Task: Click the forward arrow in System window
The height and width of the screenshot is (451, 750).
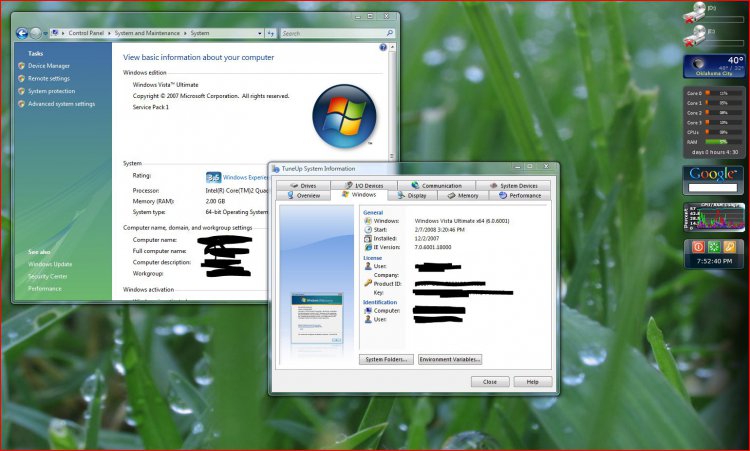Action: click(36, 33)
